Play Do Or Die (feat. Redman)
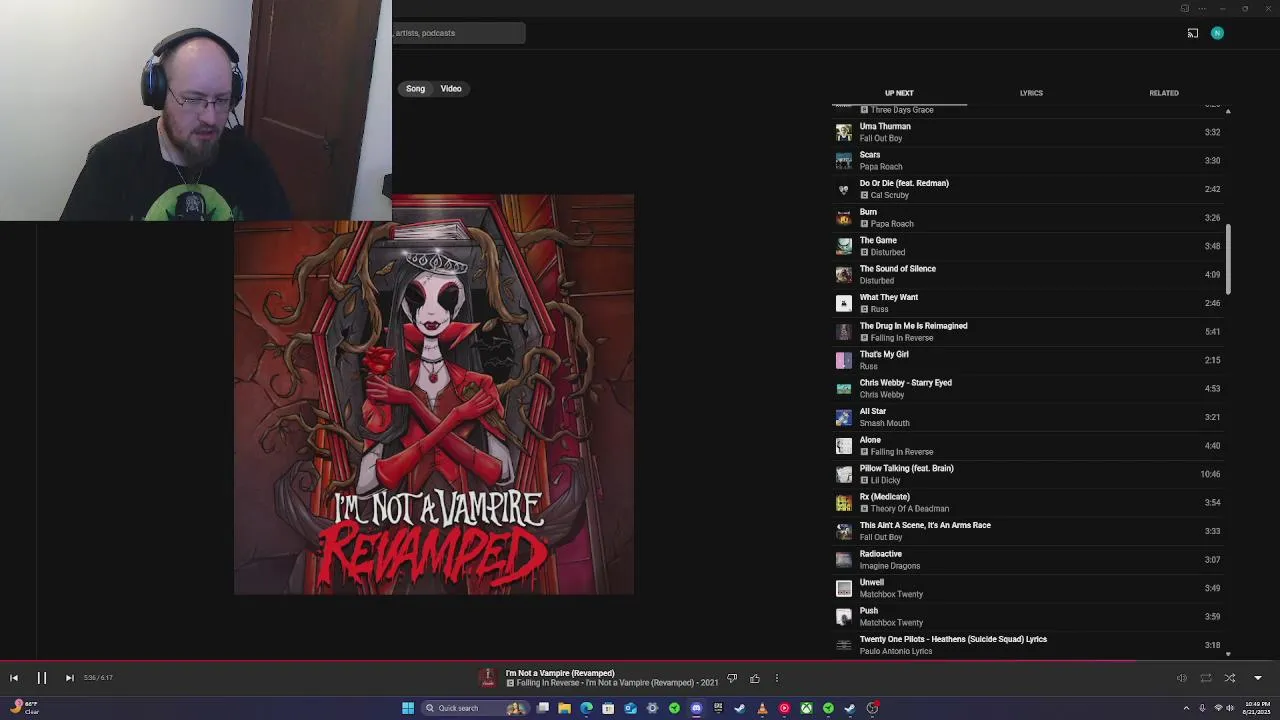 [x=1028, y=189]
